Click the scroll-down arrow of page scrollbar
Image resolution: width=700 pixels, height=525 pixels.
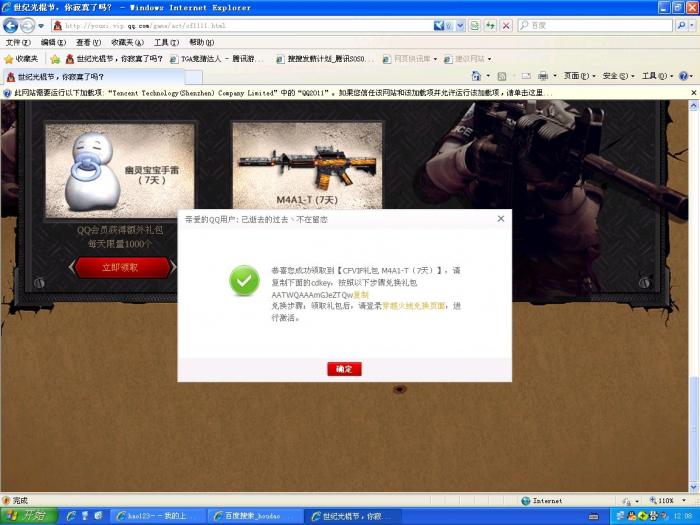pyautogui.click(x=694, y=487)
